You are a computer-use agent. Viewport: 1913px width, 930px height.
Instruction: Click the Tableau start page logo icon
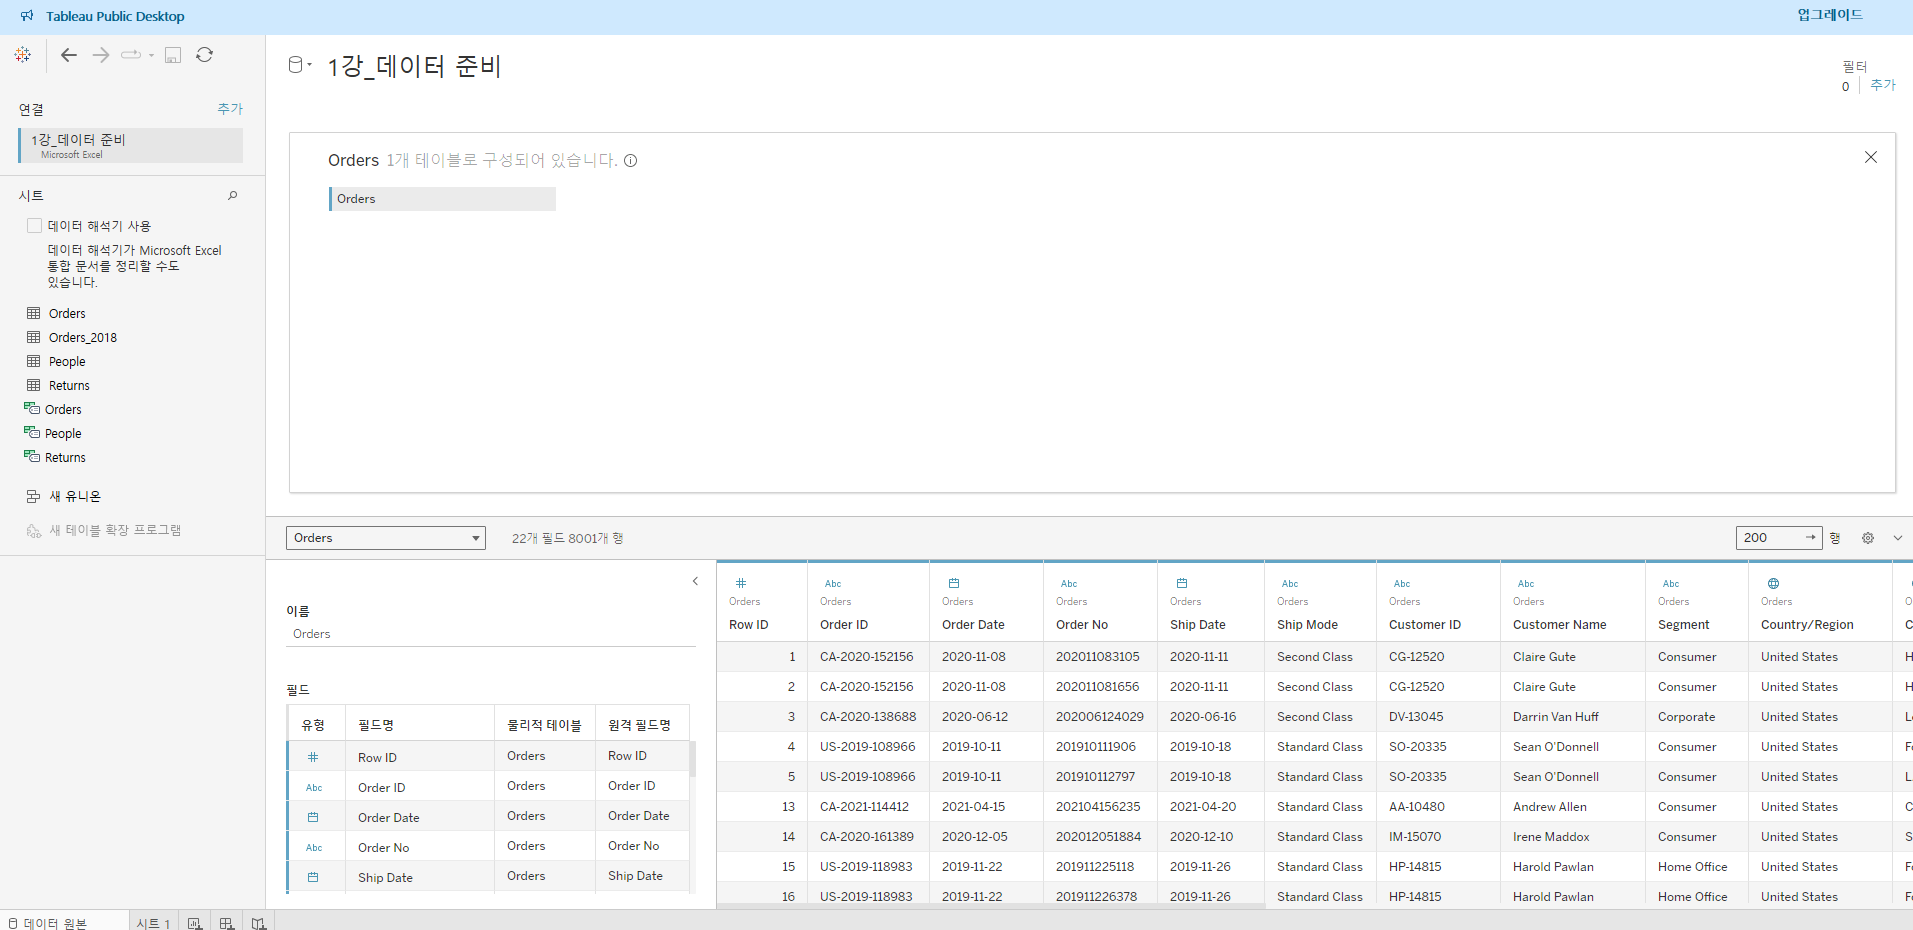(23, 55)
